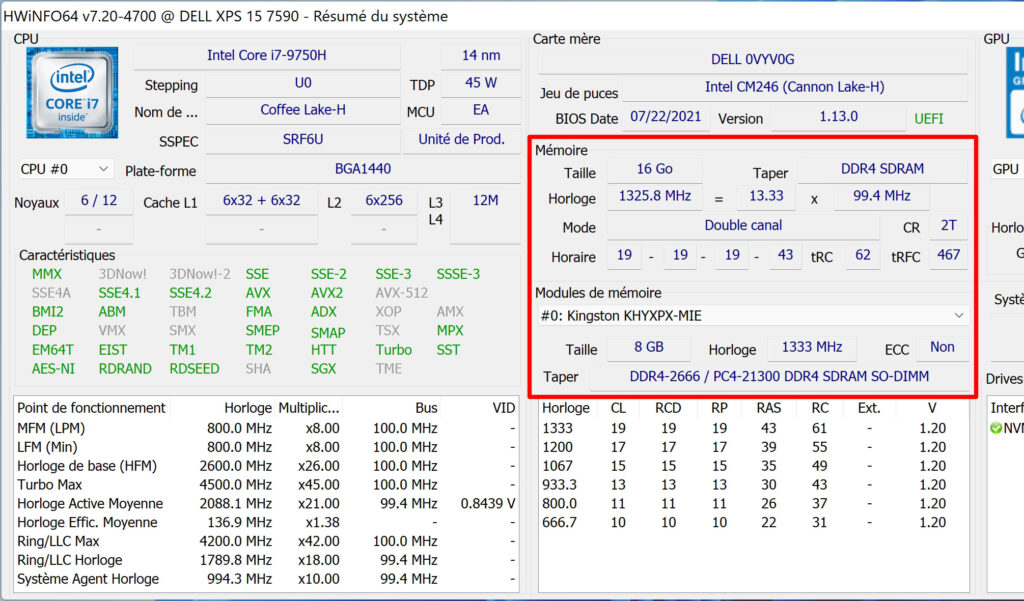
Task: Select the 666.7 memory timing row
Action: 754,523
